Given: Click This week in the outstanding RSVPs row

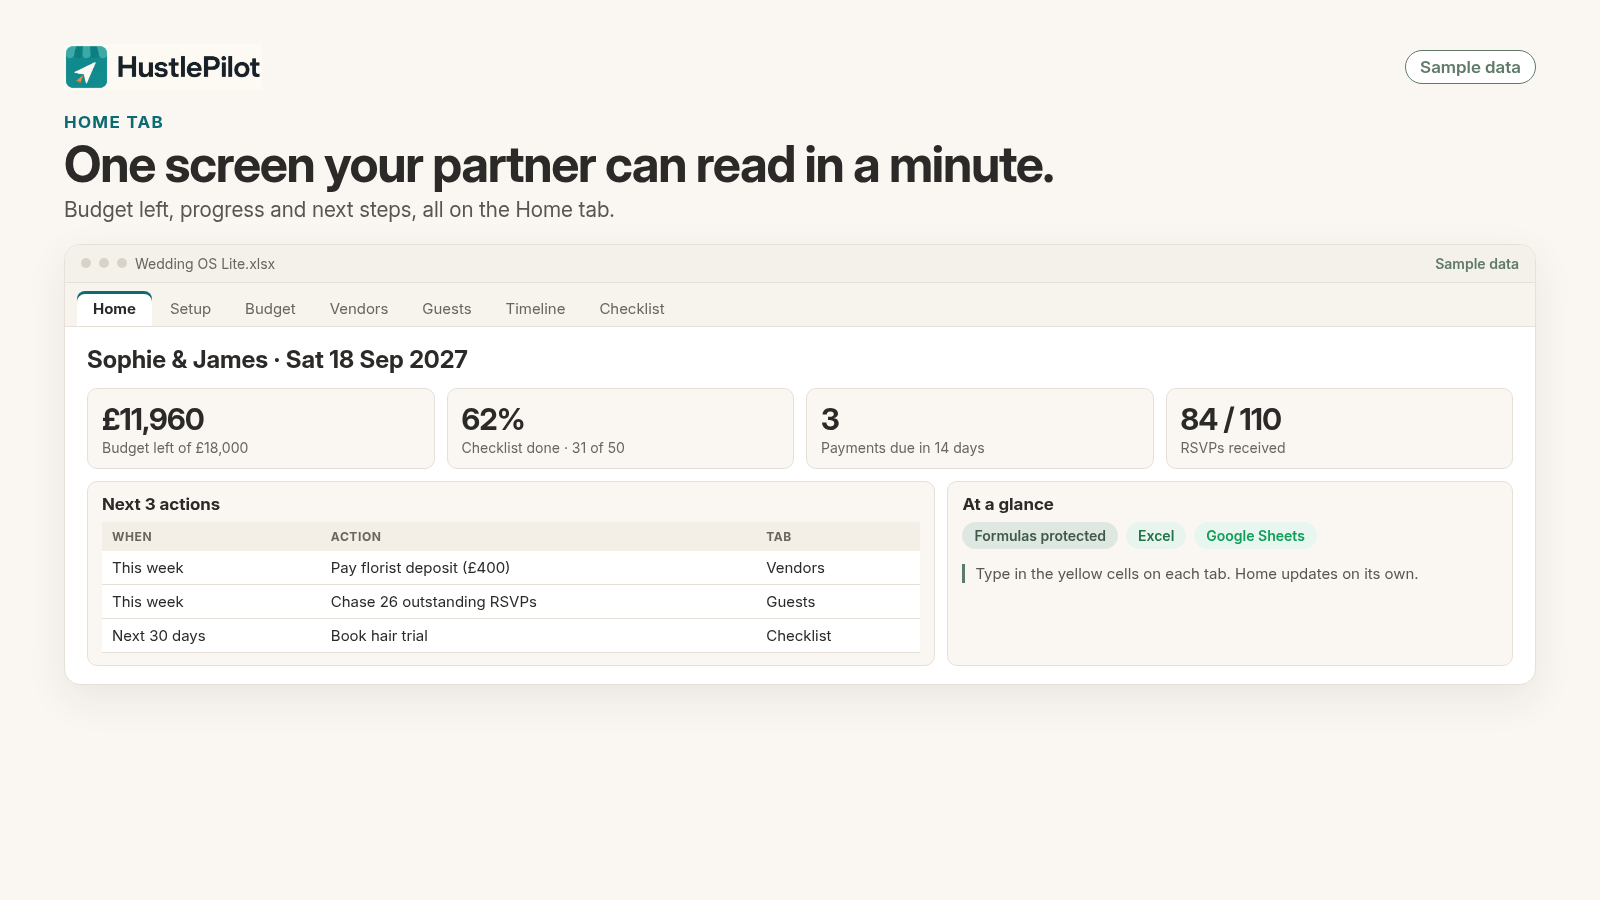Looking at the screenshot, I should pos(148,602).
